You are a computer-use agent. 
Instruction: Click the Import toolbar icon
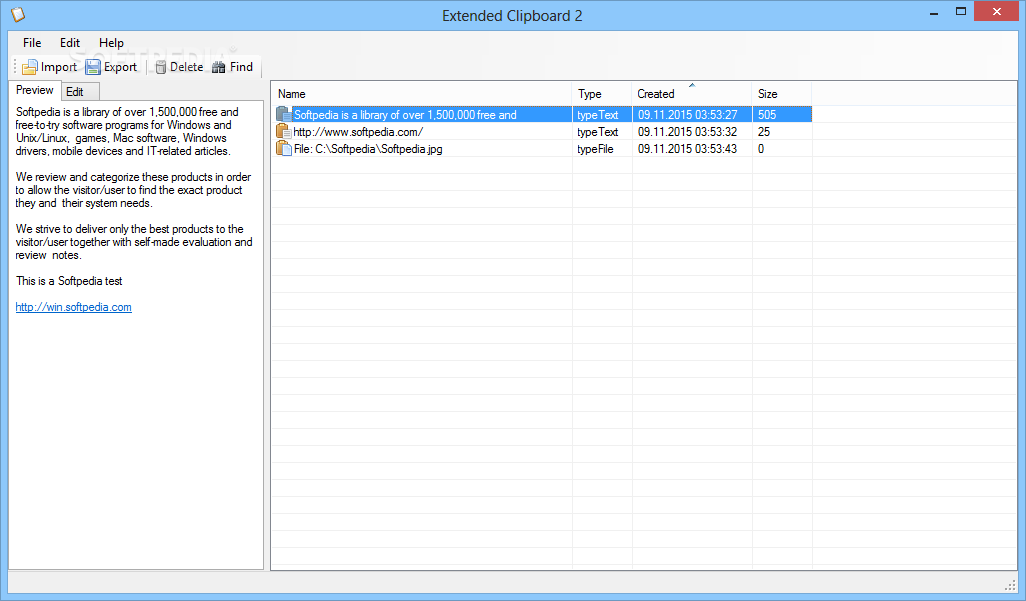[x=29, y=67]
